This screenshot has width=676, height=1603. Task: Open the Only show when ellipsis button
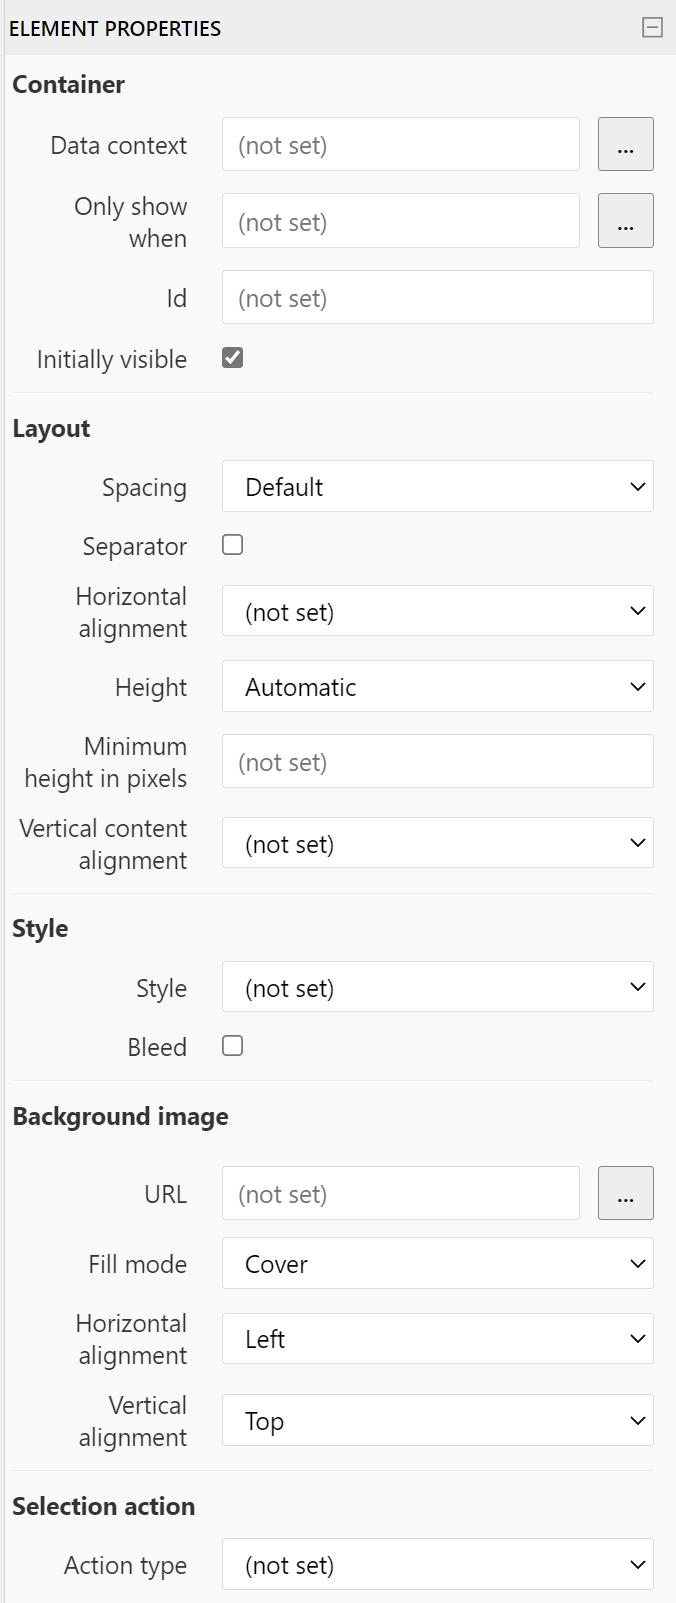[626, 220]
